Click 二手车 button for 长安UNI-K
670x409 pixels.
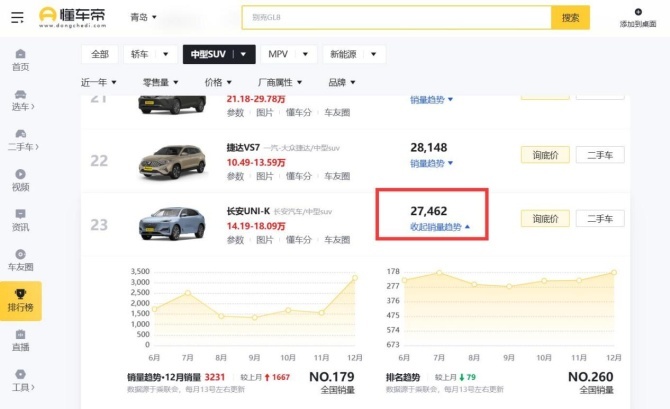pos(600,218)
